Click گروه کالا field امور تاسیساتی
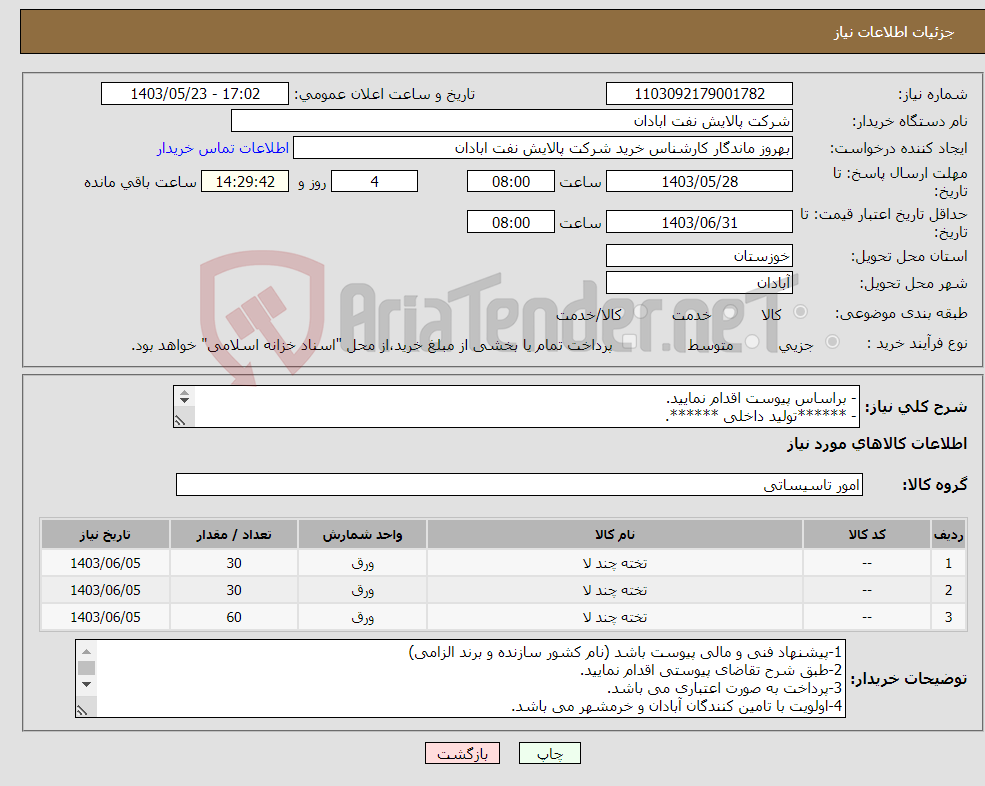 (520, 485)
